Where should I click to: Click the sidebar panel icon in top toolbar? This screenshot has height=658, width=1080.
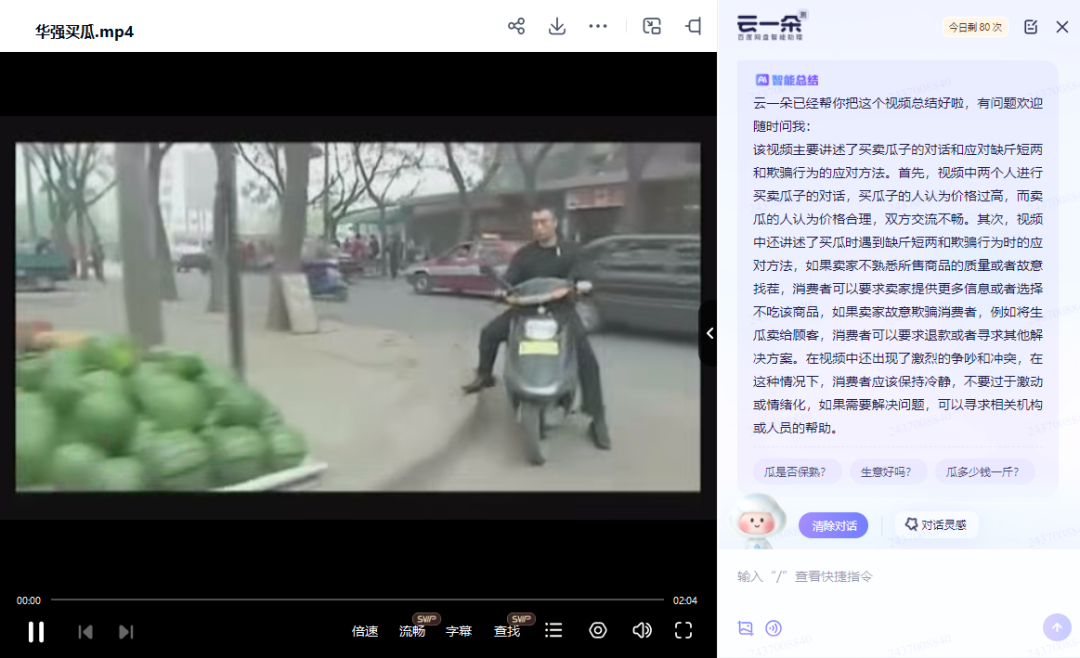pos(693,26)
